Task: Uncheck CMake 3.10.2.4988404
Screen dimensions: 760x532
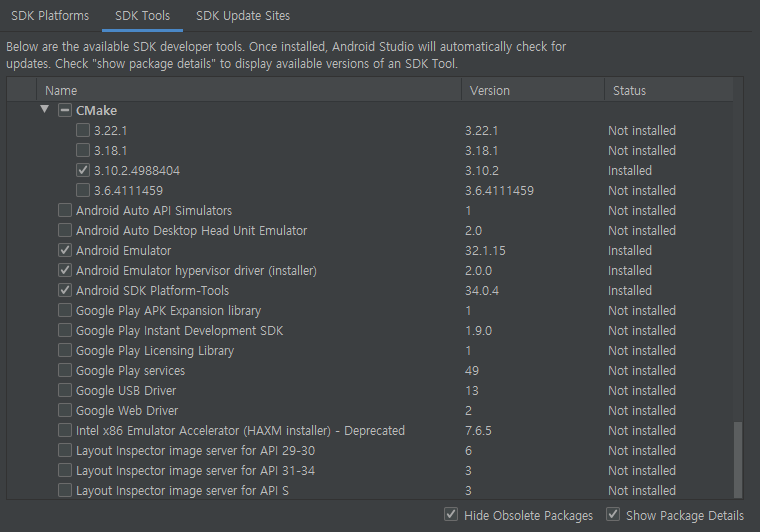Action: 83,170
